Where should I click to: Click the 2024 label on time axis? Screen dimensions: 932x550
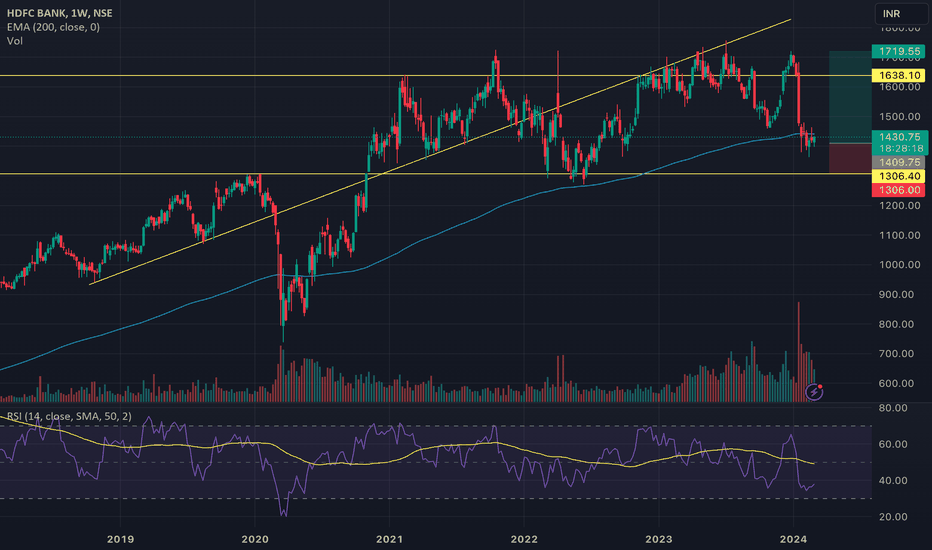coord(794,539)
